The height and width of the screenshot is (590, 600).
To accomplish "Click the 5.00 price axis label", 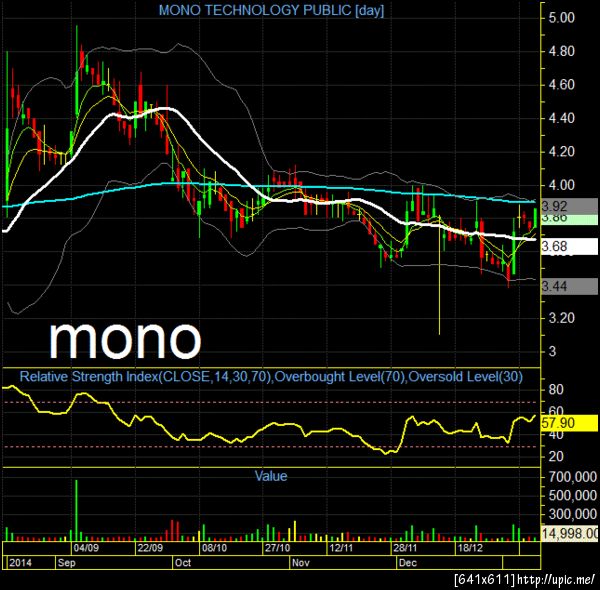I will click(x=561, y=18).
